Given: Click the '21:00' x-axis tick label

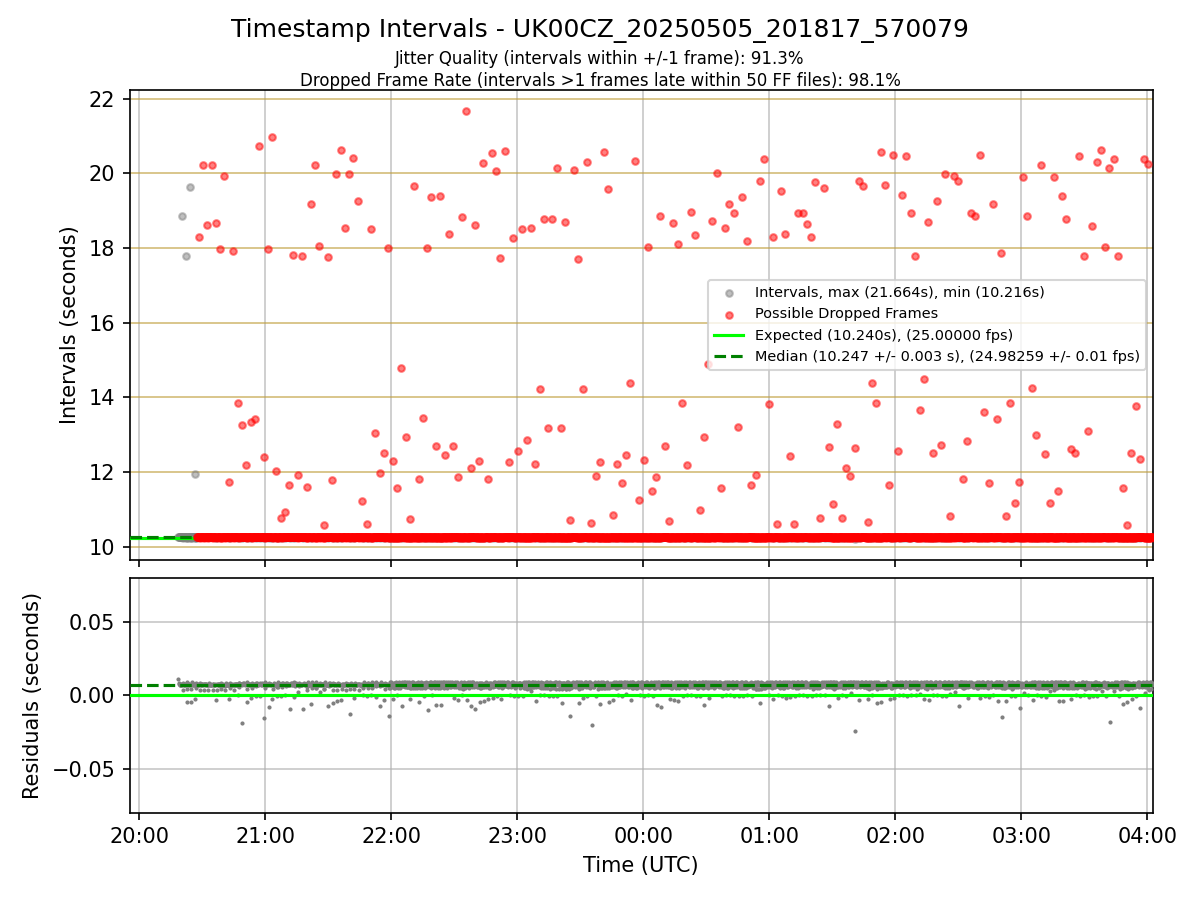Looking at the screenshot, I should click(x=264, y=834).
